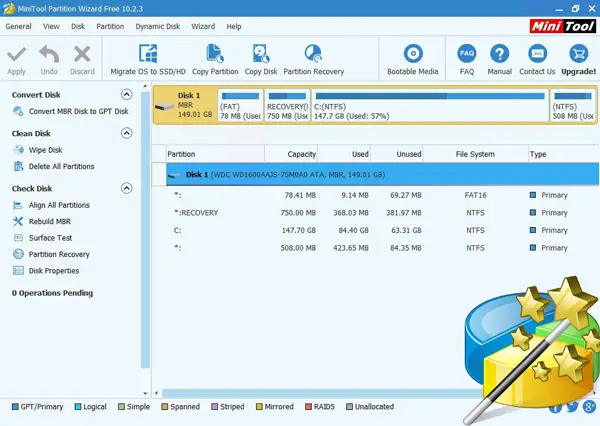Select the C:(NTFS) block in disk map
This screenshot has height=426, width=600.
[429, 108]
